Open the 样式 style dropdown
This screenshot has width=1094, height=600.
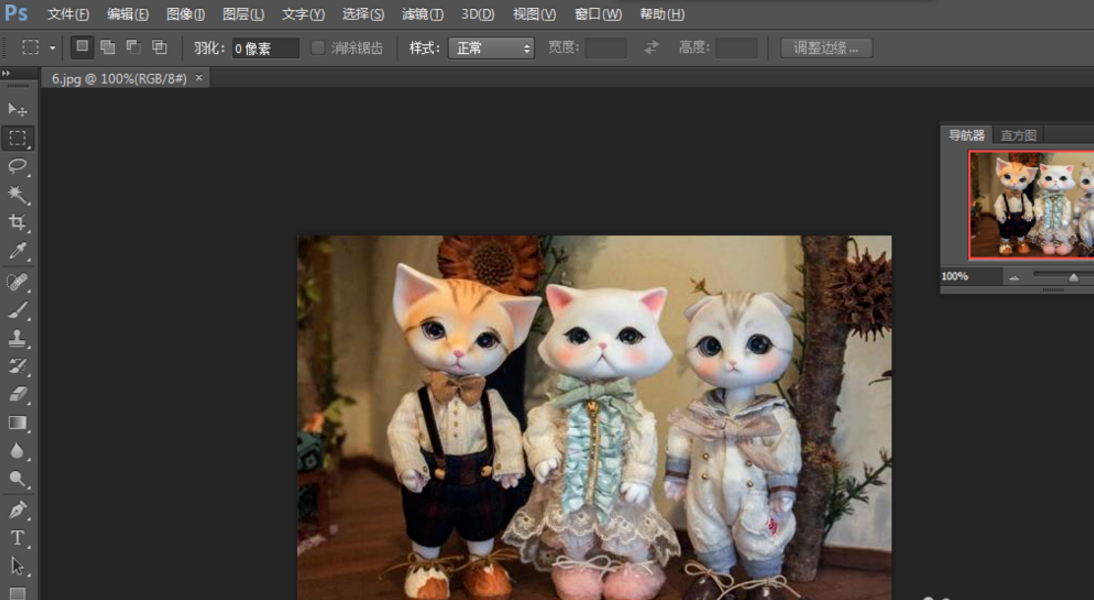[x=491, y=48]
